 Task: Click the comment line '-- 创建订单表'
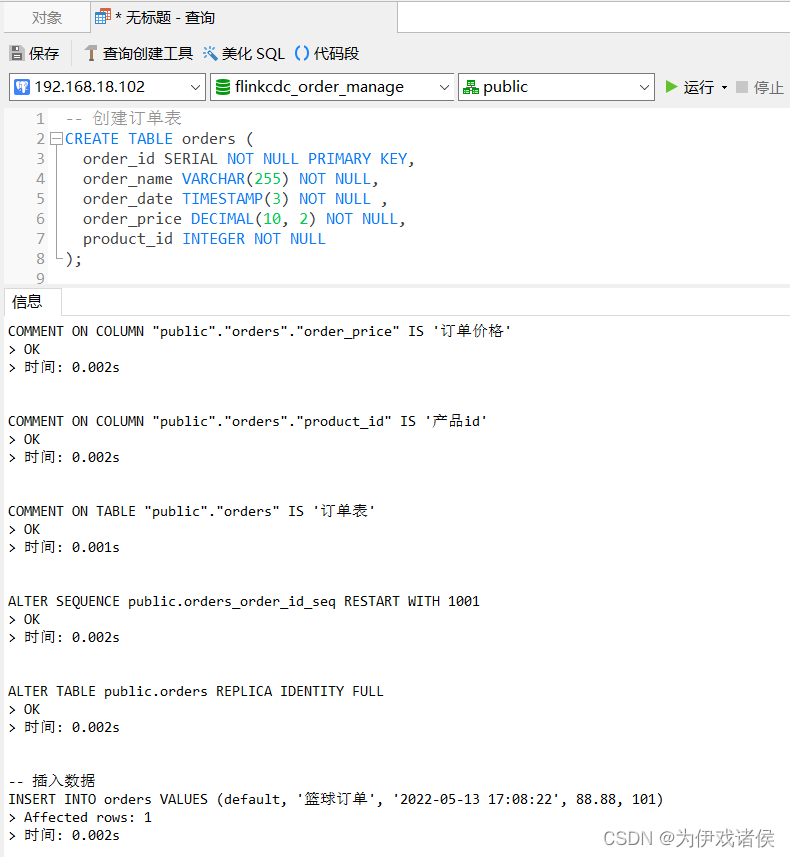124,118
